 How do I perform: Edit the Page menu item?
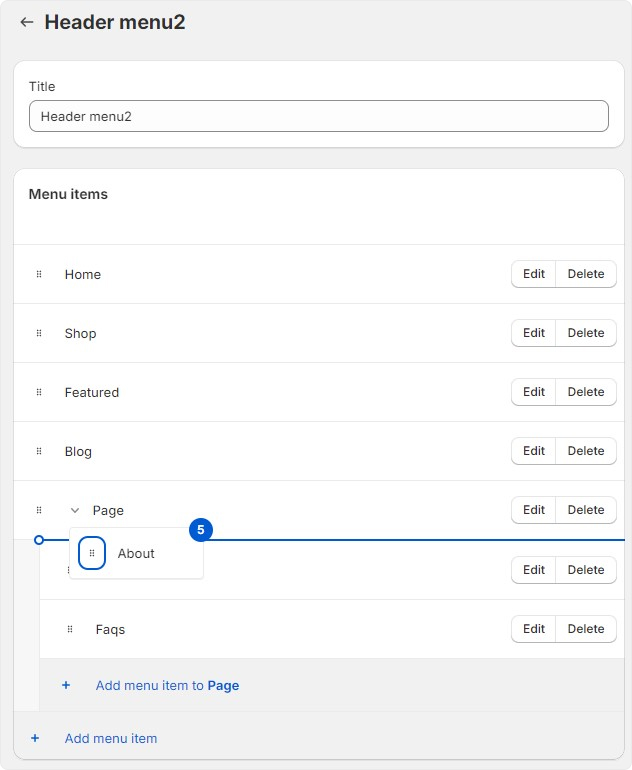tap(534, 510)
